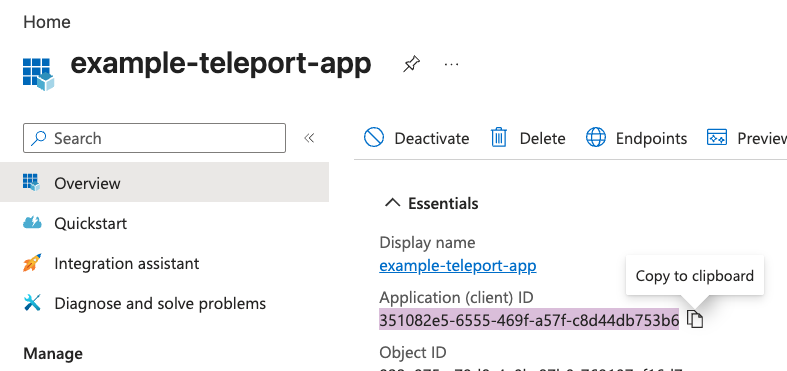Screen dimensions: 787x371
Task: Click the Diagnose wrench tools icon
Action: tap(32, 303)
